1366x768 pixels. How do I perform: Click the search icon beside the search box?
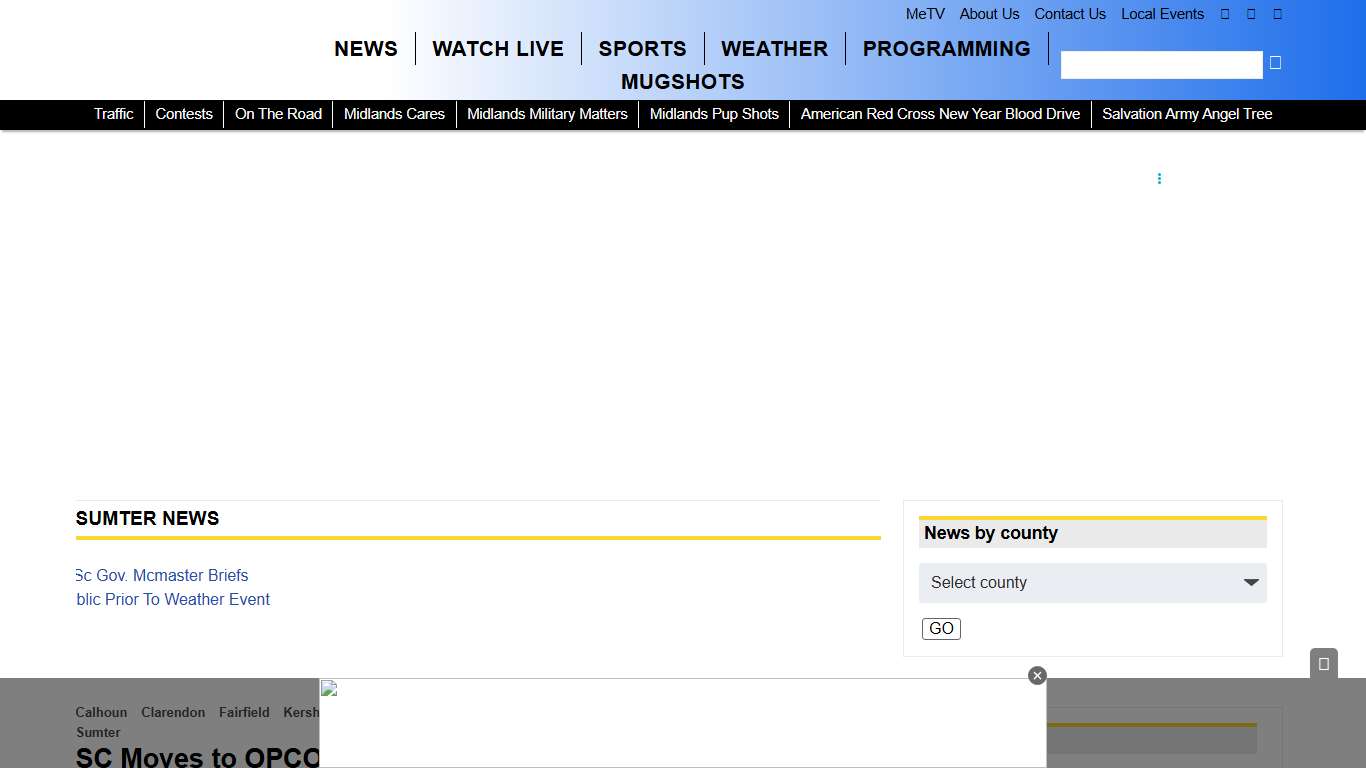[1275, 63]
